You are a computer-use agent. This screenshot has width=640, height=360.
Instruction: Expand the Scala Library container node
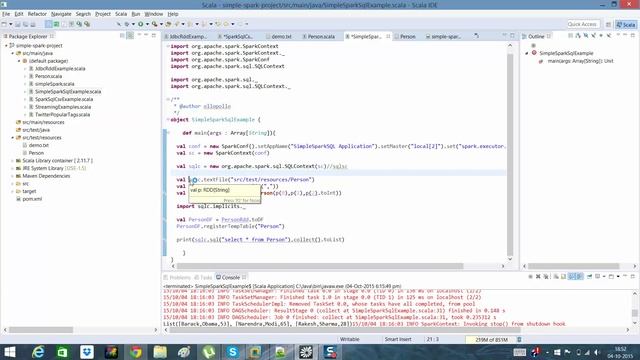tap(13, 161)
